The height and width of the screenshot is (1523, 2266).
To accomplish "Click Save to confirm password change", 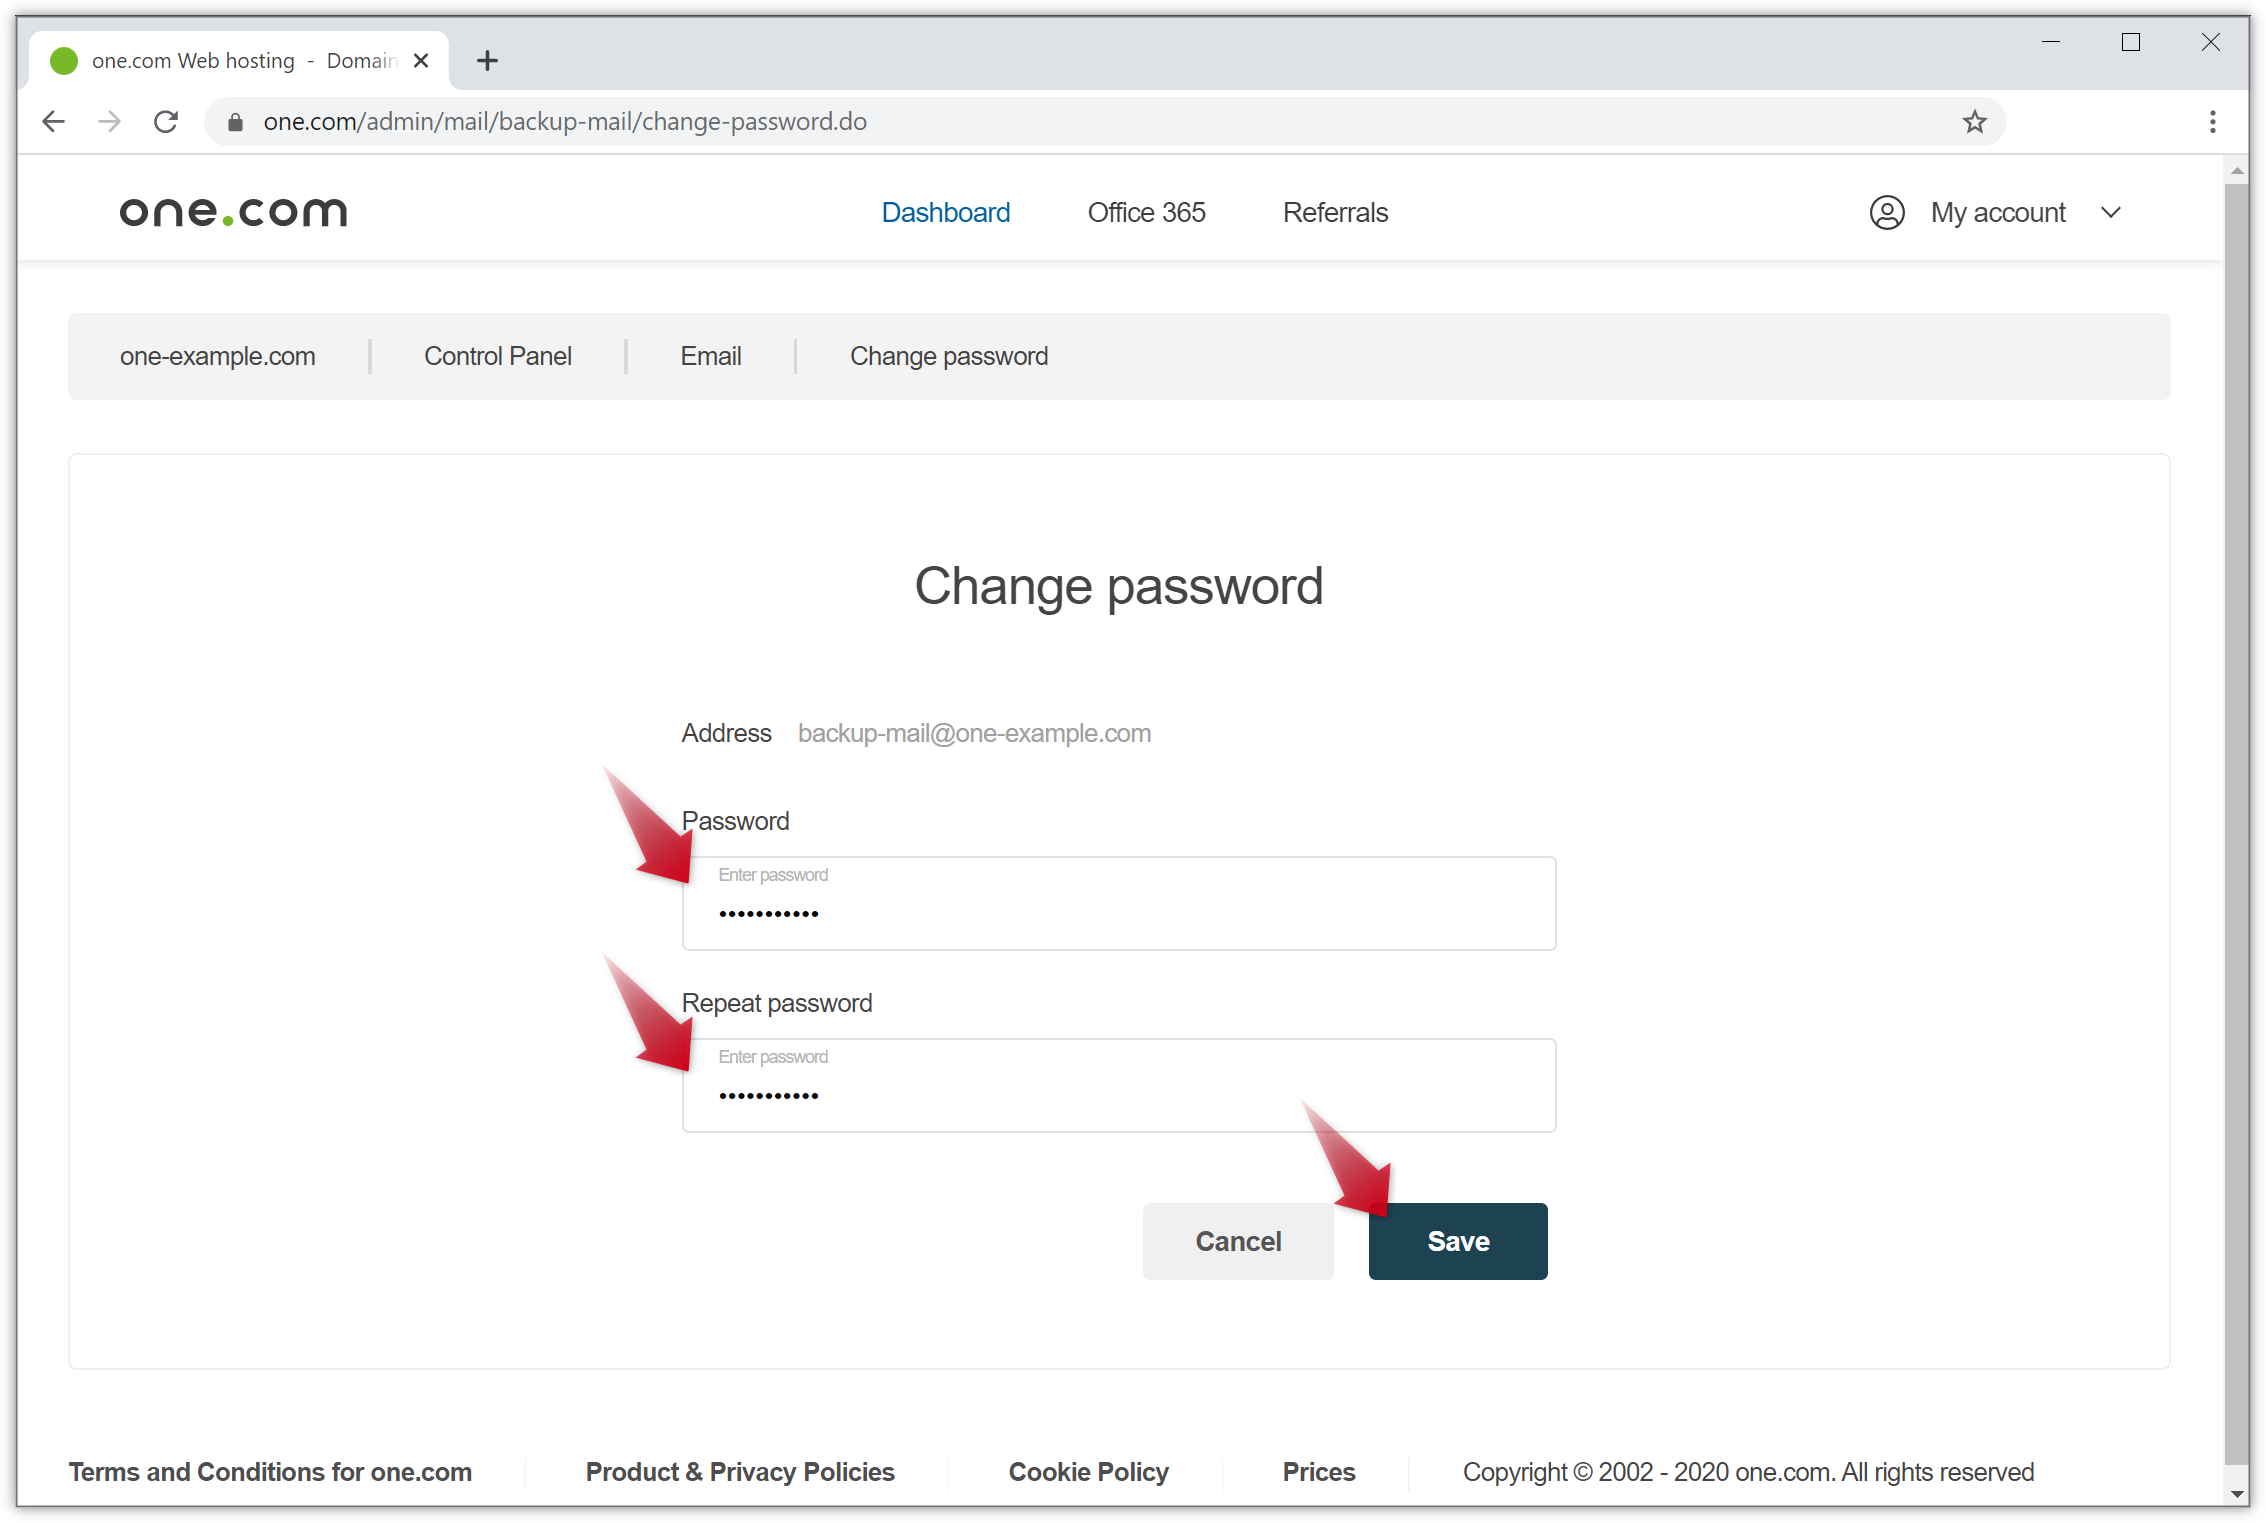I will [1457, 1241].
